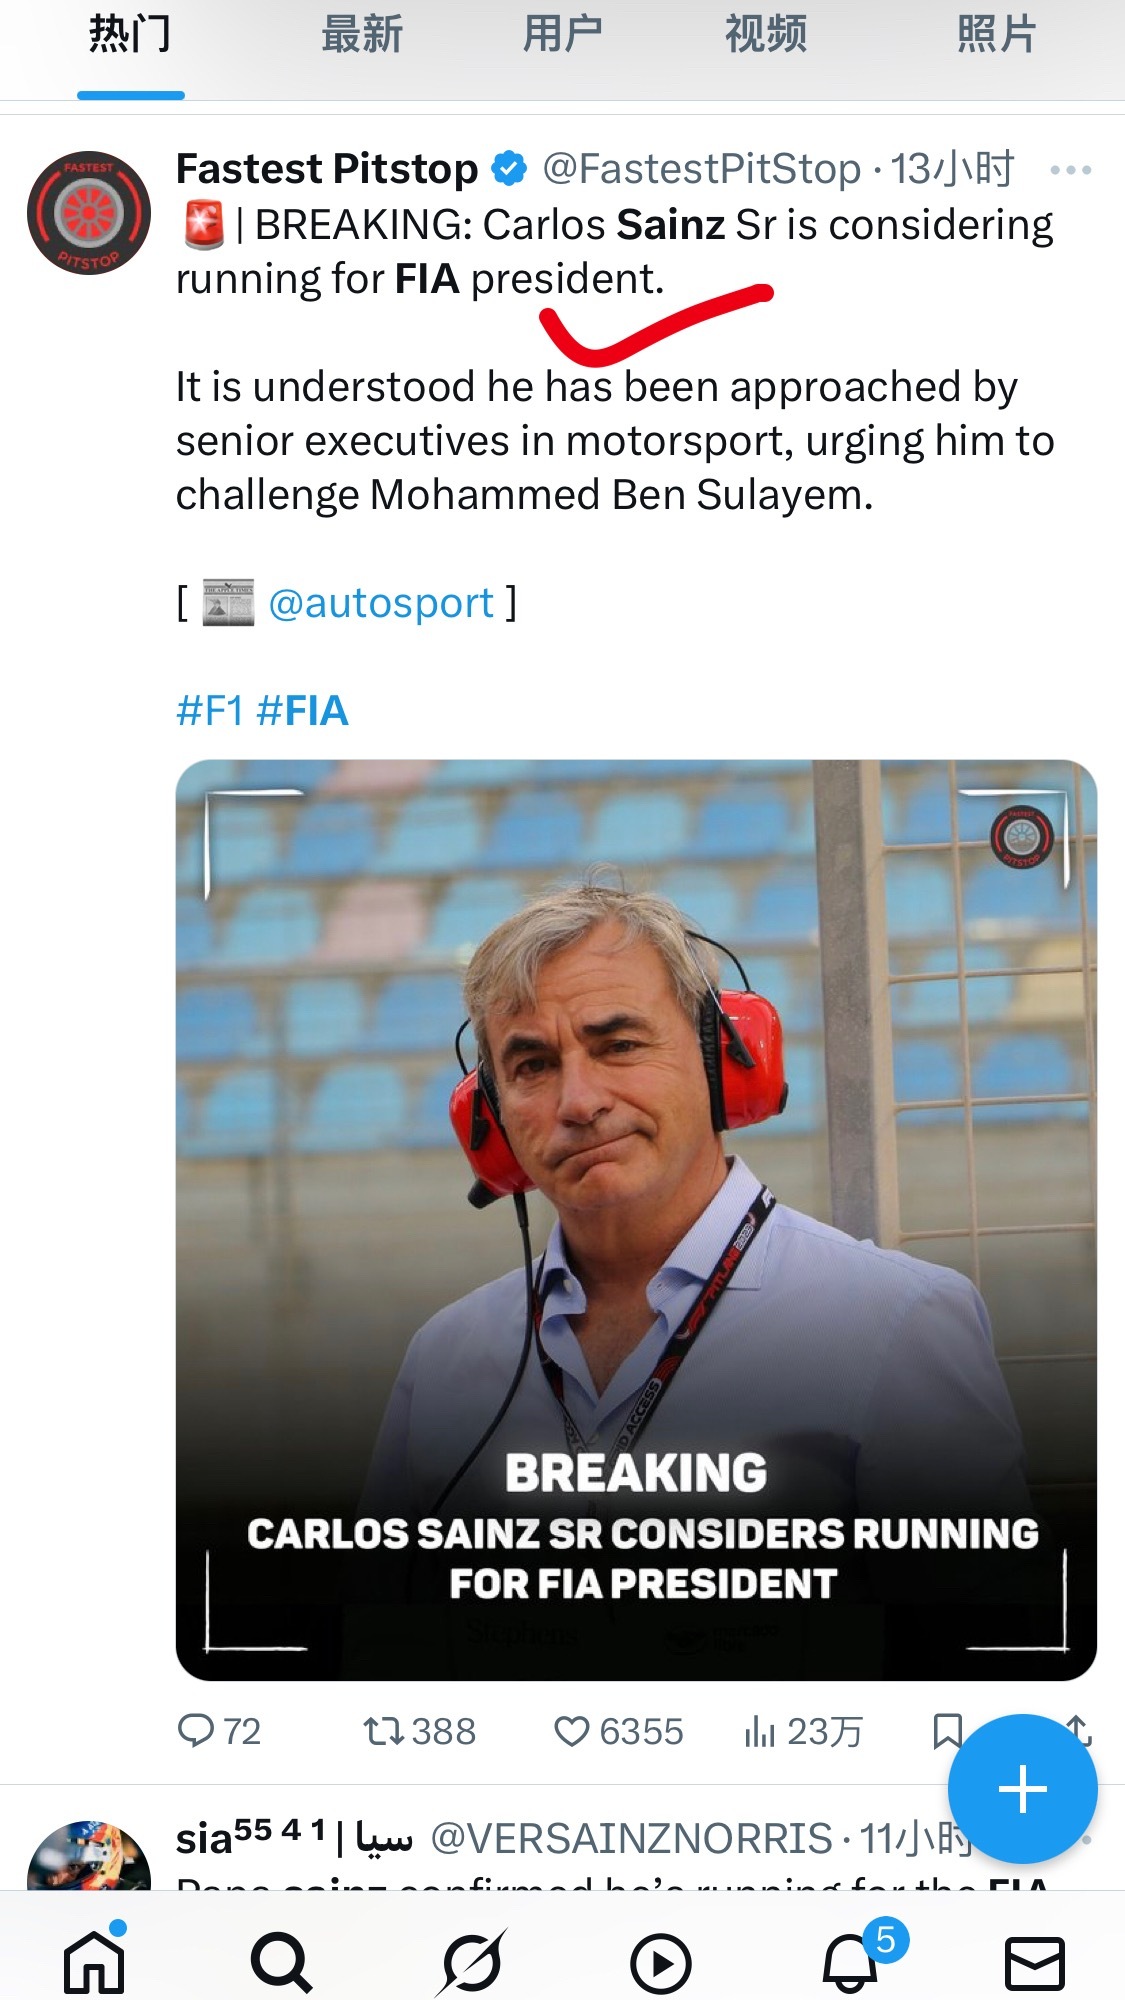This screenshot has height=2000, width=1125.
Task: Switch to the 最新 tab
Action: [x=361, y=35]
